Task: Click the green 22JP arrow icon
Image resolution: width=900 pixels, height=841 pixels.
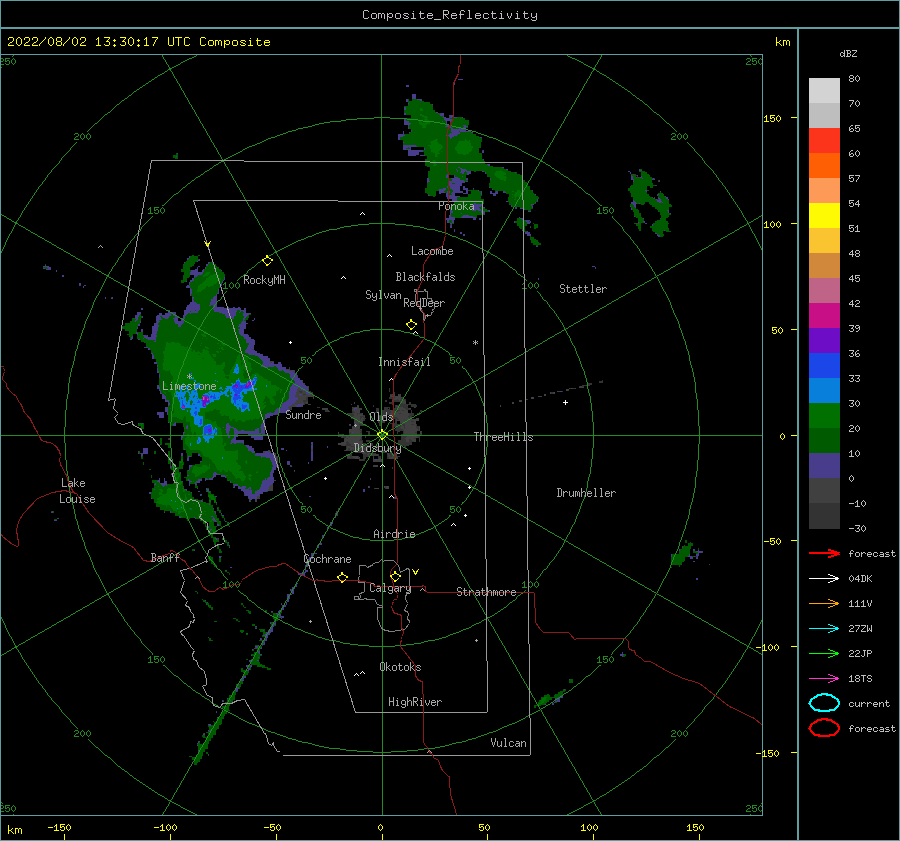Action: click(x=824, y=653)
